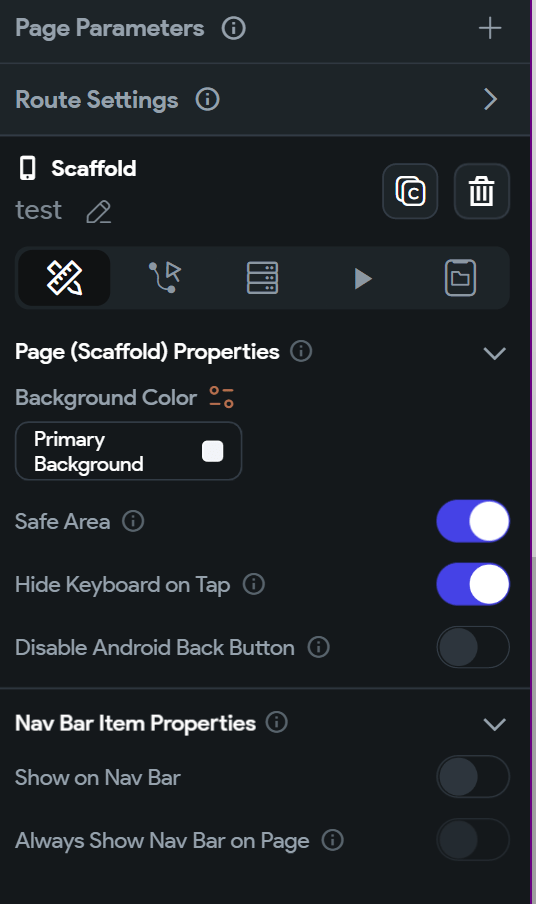This screenshot has width=536, height=904.
Task: Click Primary Background color swatch
Action: [213, 451]
